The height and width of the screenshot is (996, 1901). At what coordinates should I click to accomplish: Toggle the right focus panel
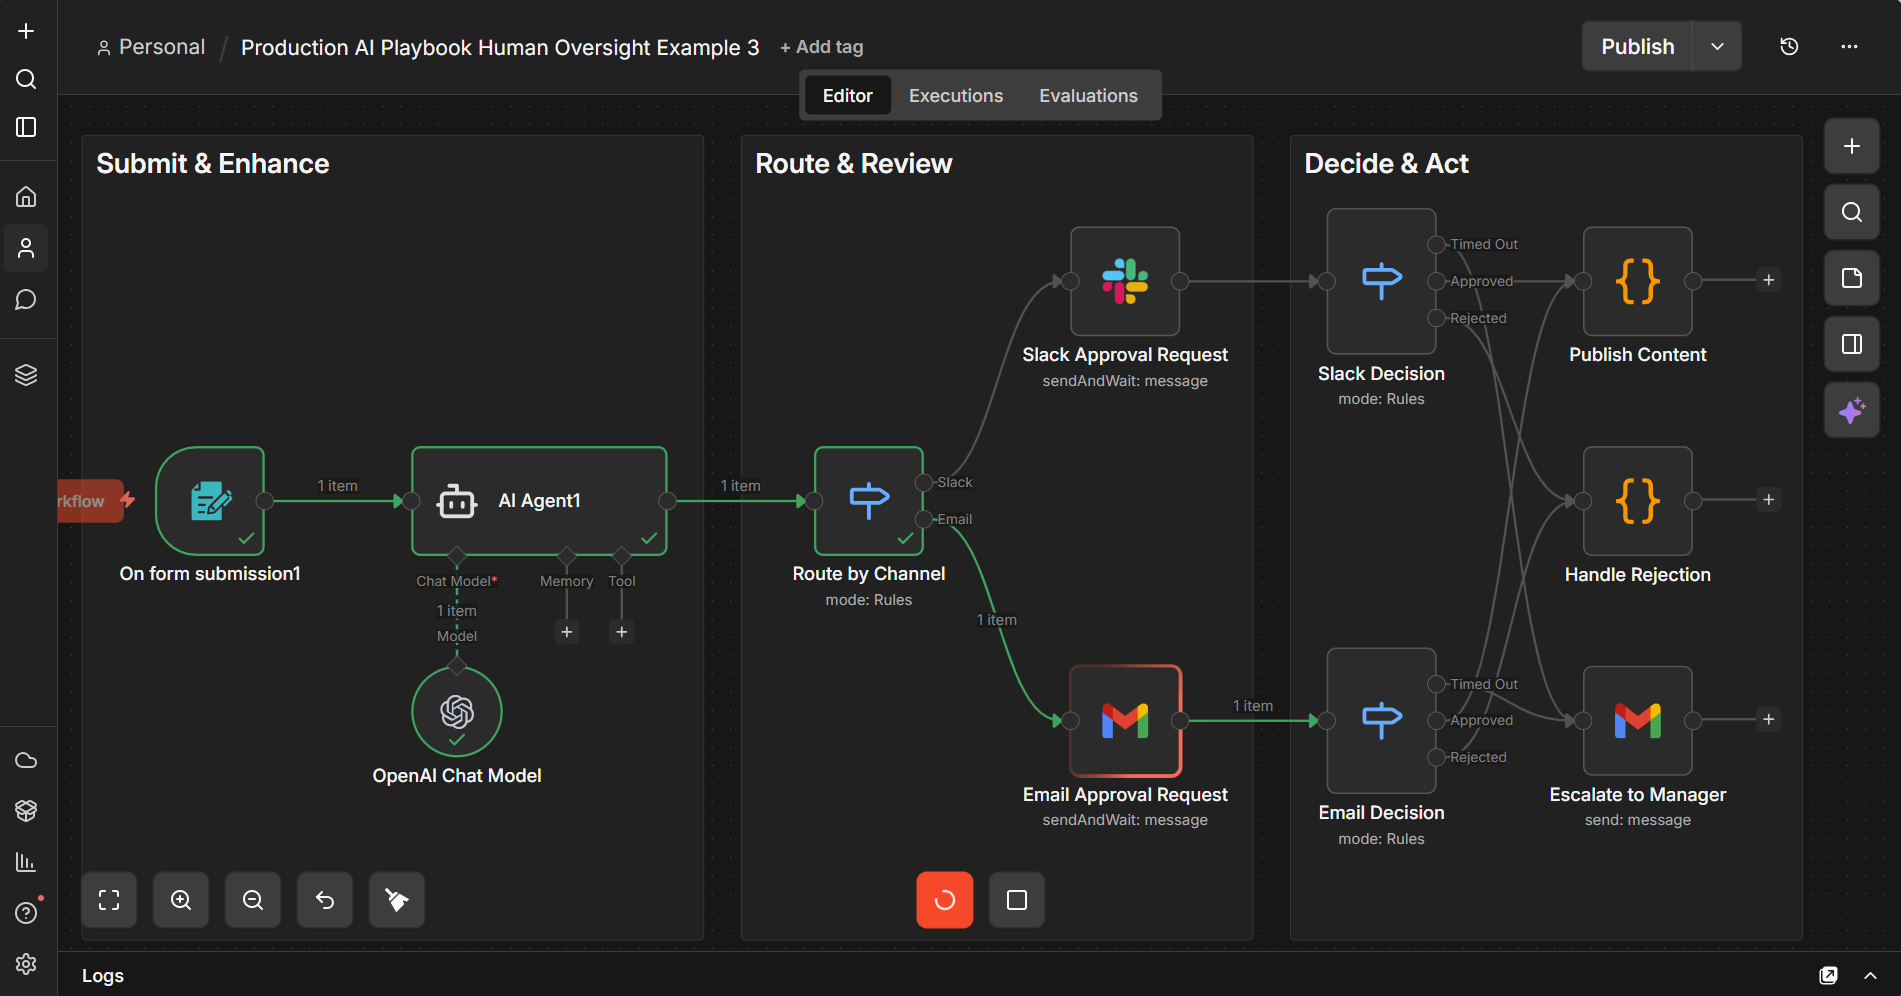tap(1851, 344)
